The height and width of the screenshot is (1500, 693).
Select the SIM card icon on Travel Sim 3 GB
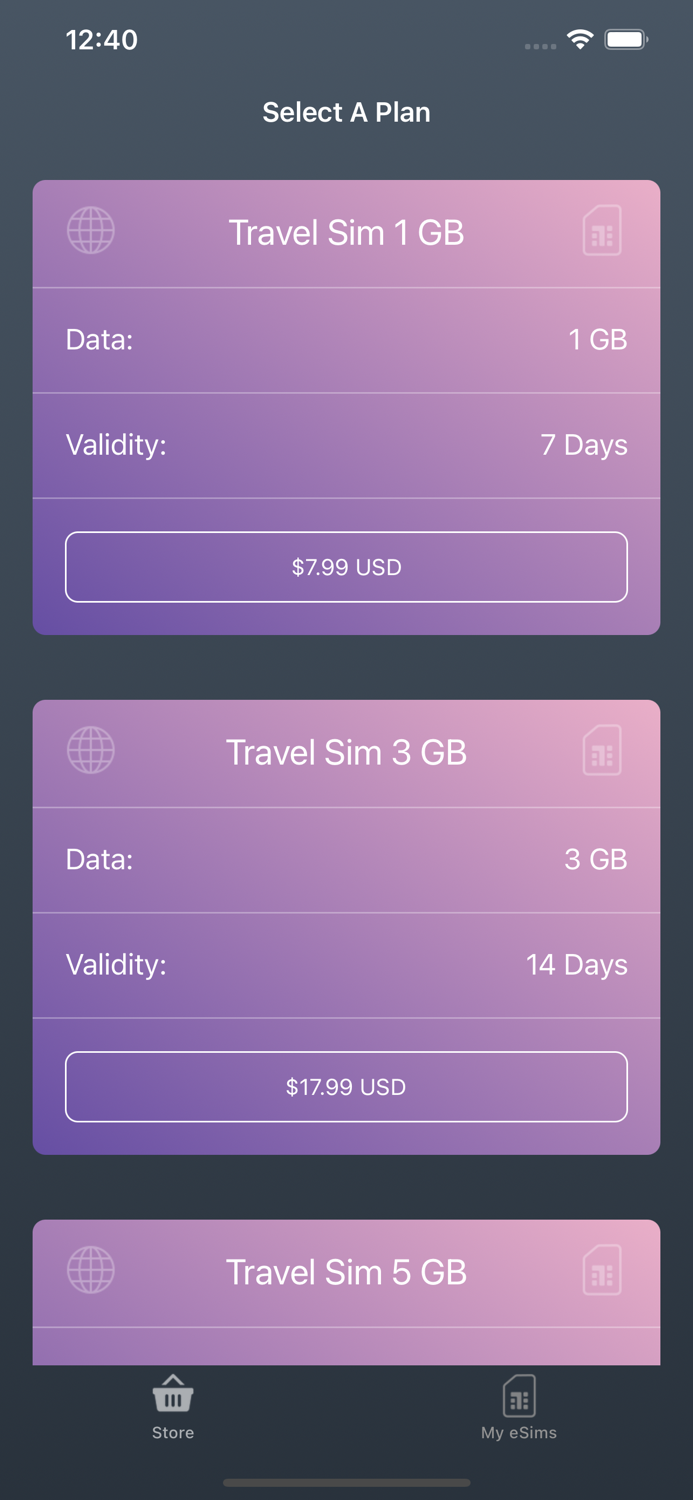(602, 750)
